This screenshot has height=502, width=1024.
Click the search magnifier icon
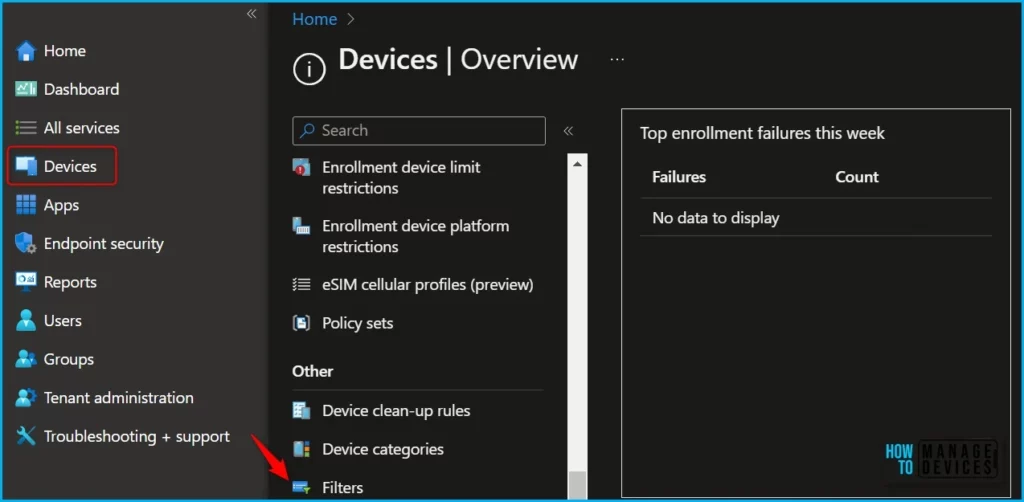(307, 131)
